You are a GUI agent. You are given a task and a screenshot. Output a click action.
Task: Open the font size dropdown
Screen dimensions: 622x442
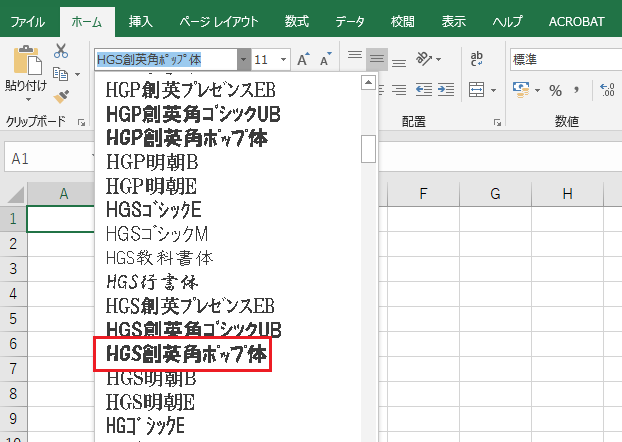[283, 60]
